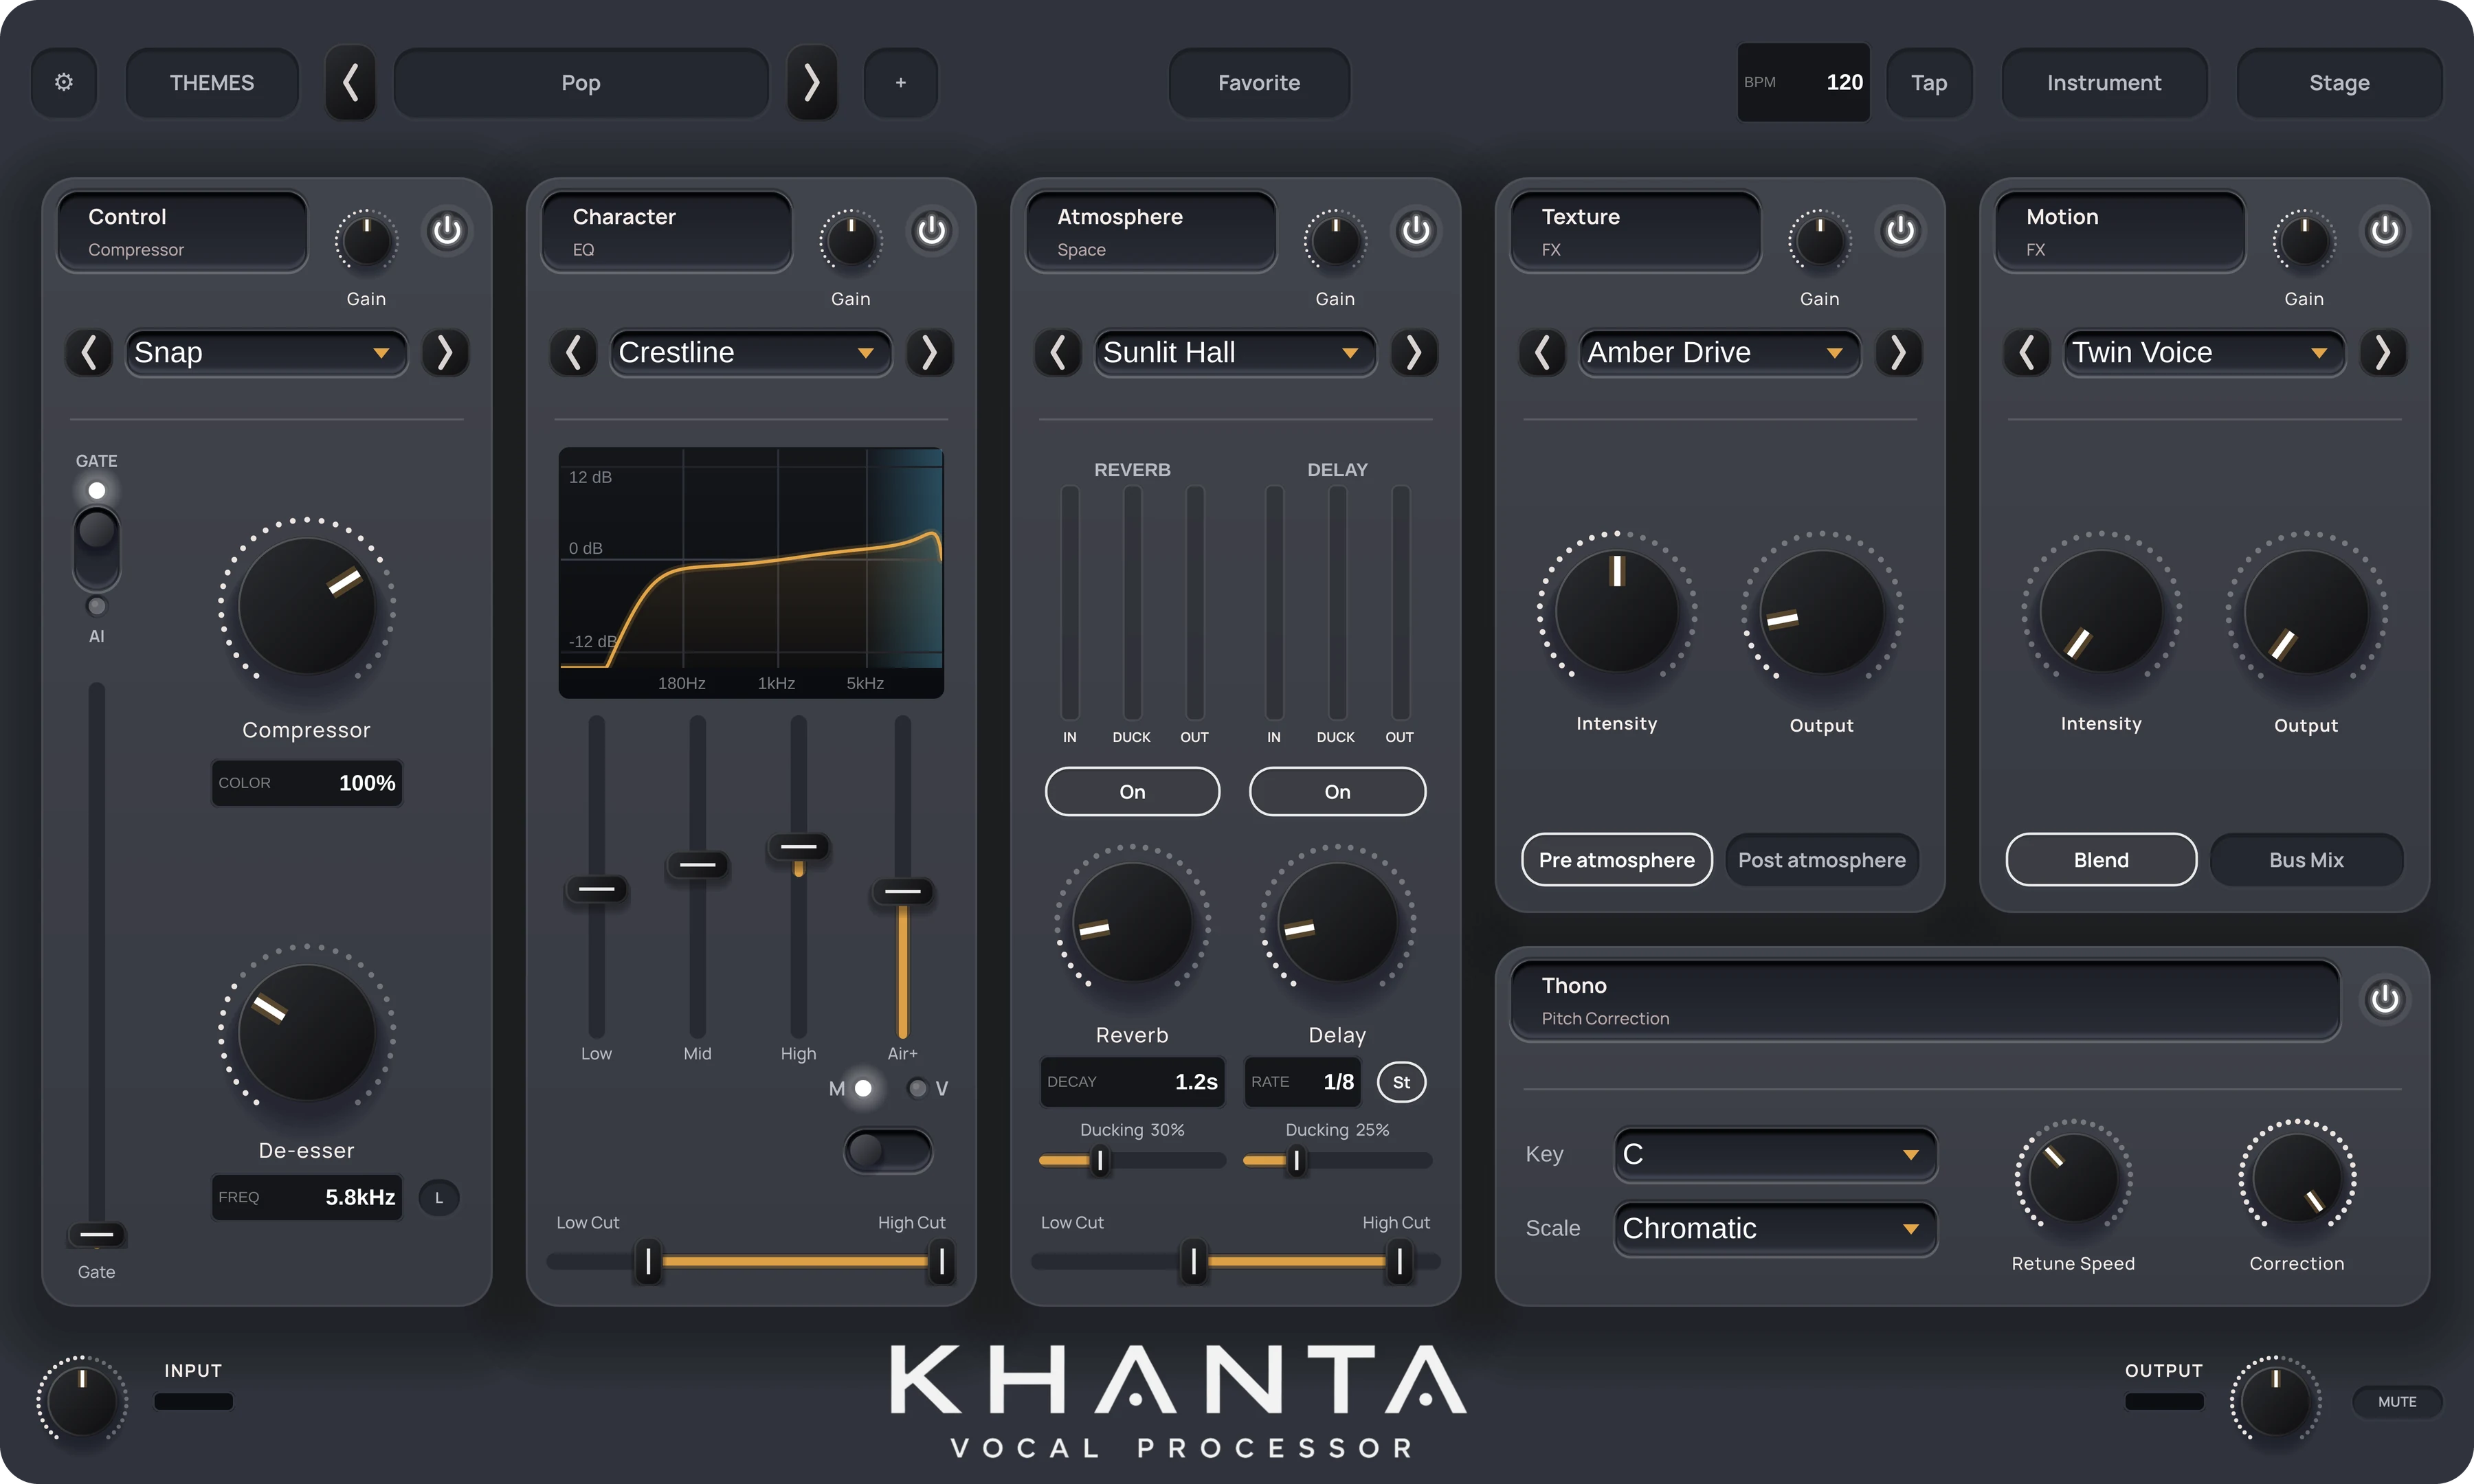The height and width of the screenshot is (1484, 2474).
Task: Open the Twin Voice preset dropdown
Action: click(x=2204, y=352)
